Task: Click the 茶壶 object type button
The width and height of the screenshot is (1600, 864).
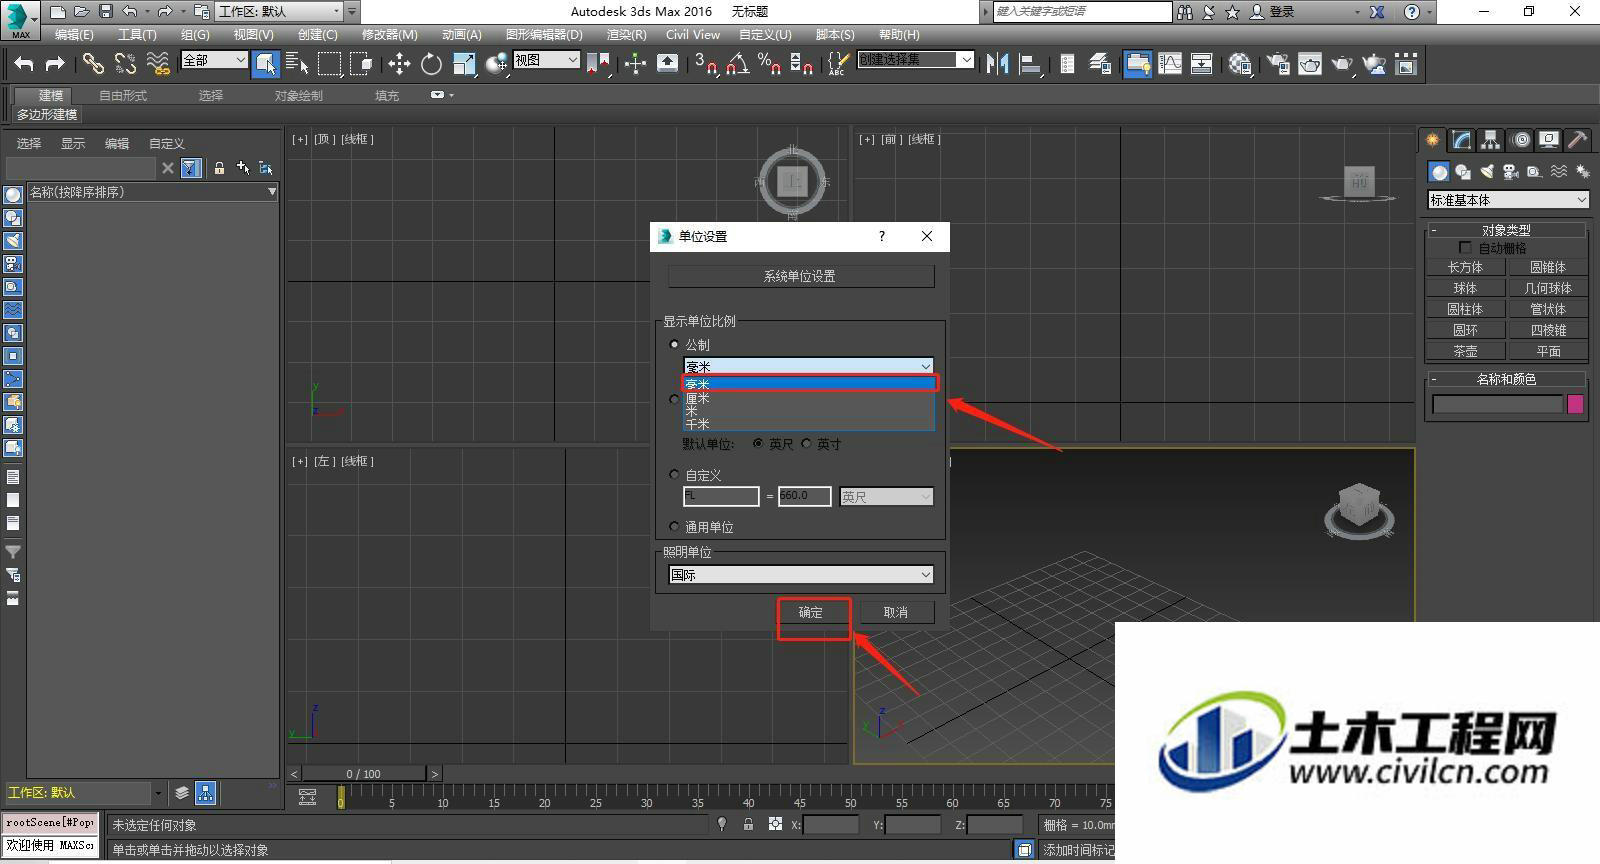Action: pyautogui.click(x=1465, y=351)
